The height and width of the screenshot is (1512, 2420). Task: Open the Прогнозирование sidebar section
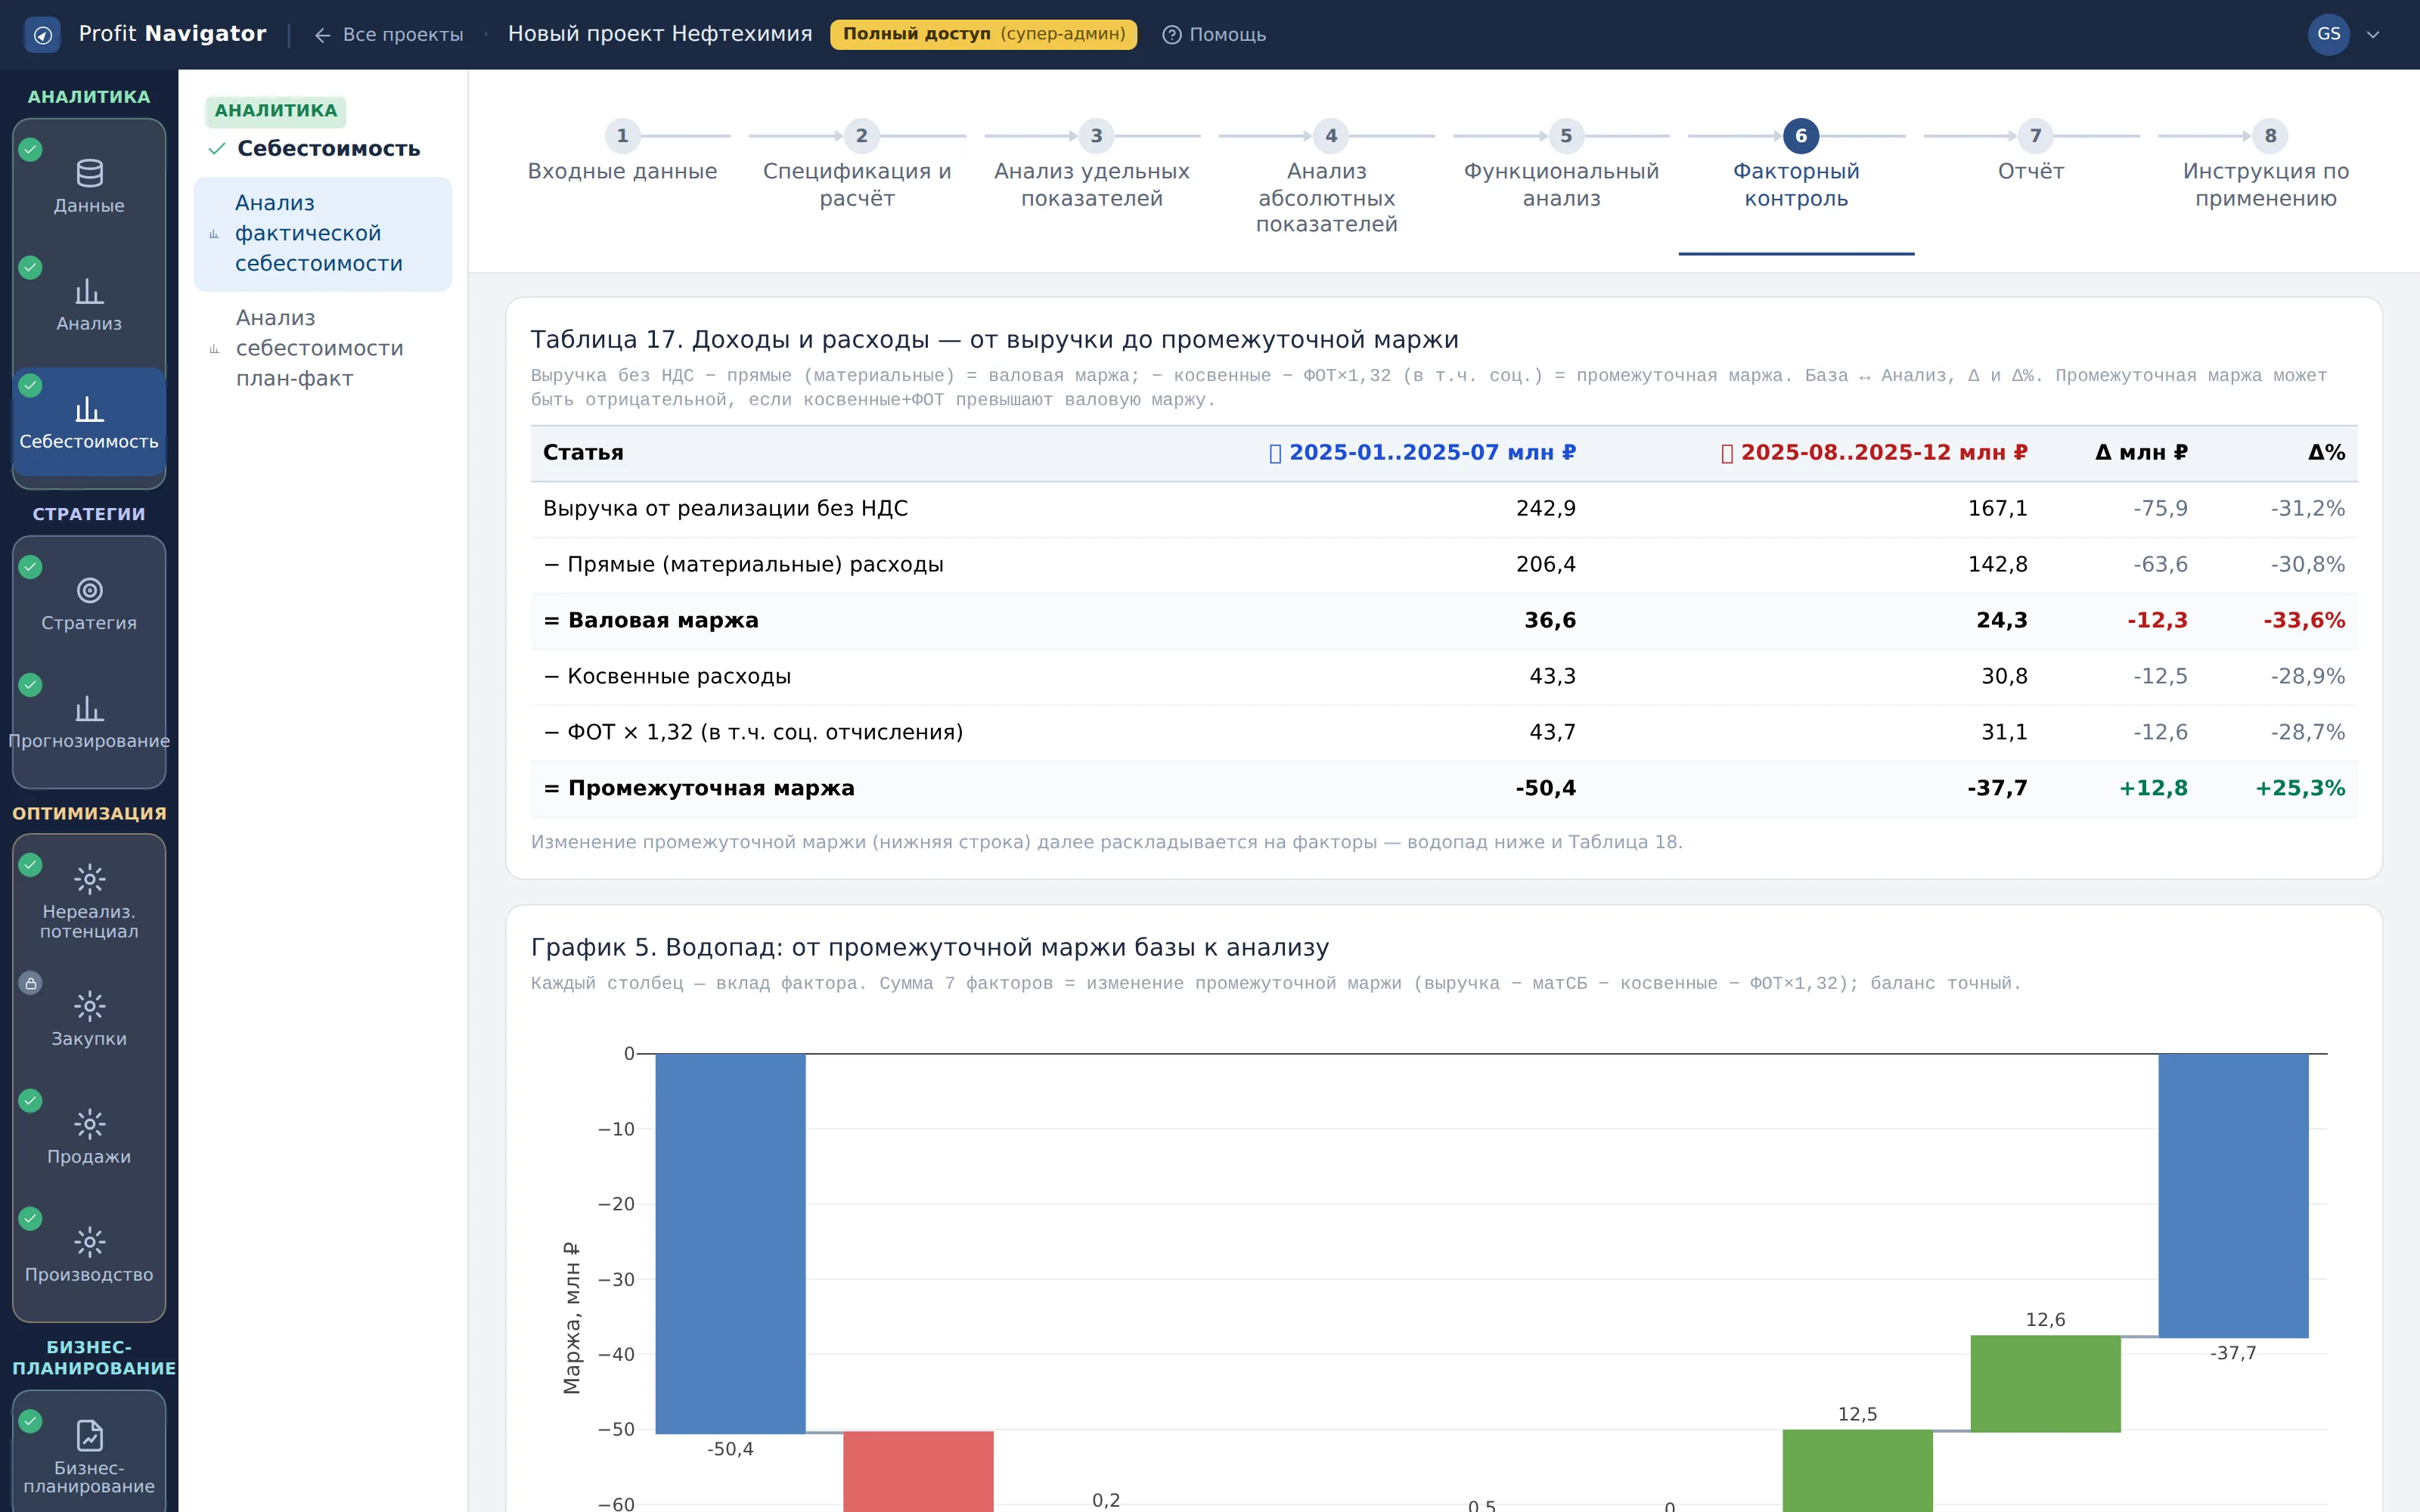point(89,722)
